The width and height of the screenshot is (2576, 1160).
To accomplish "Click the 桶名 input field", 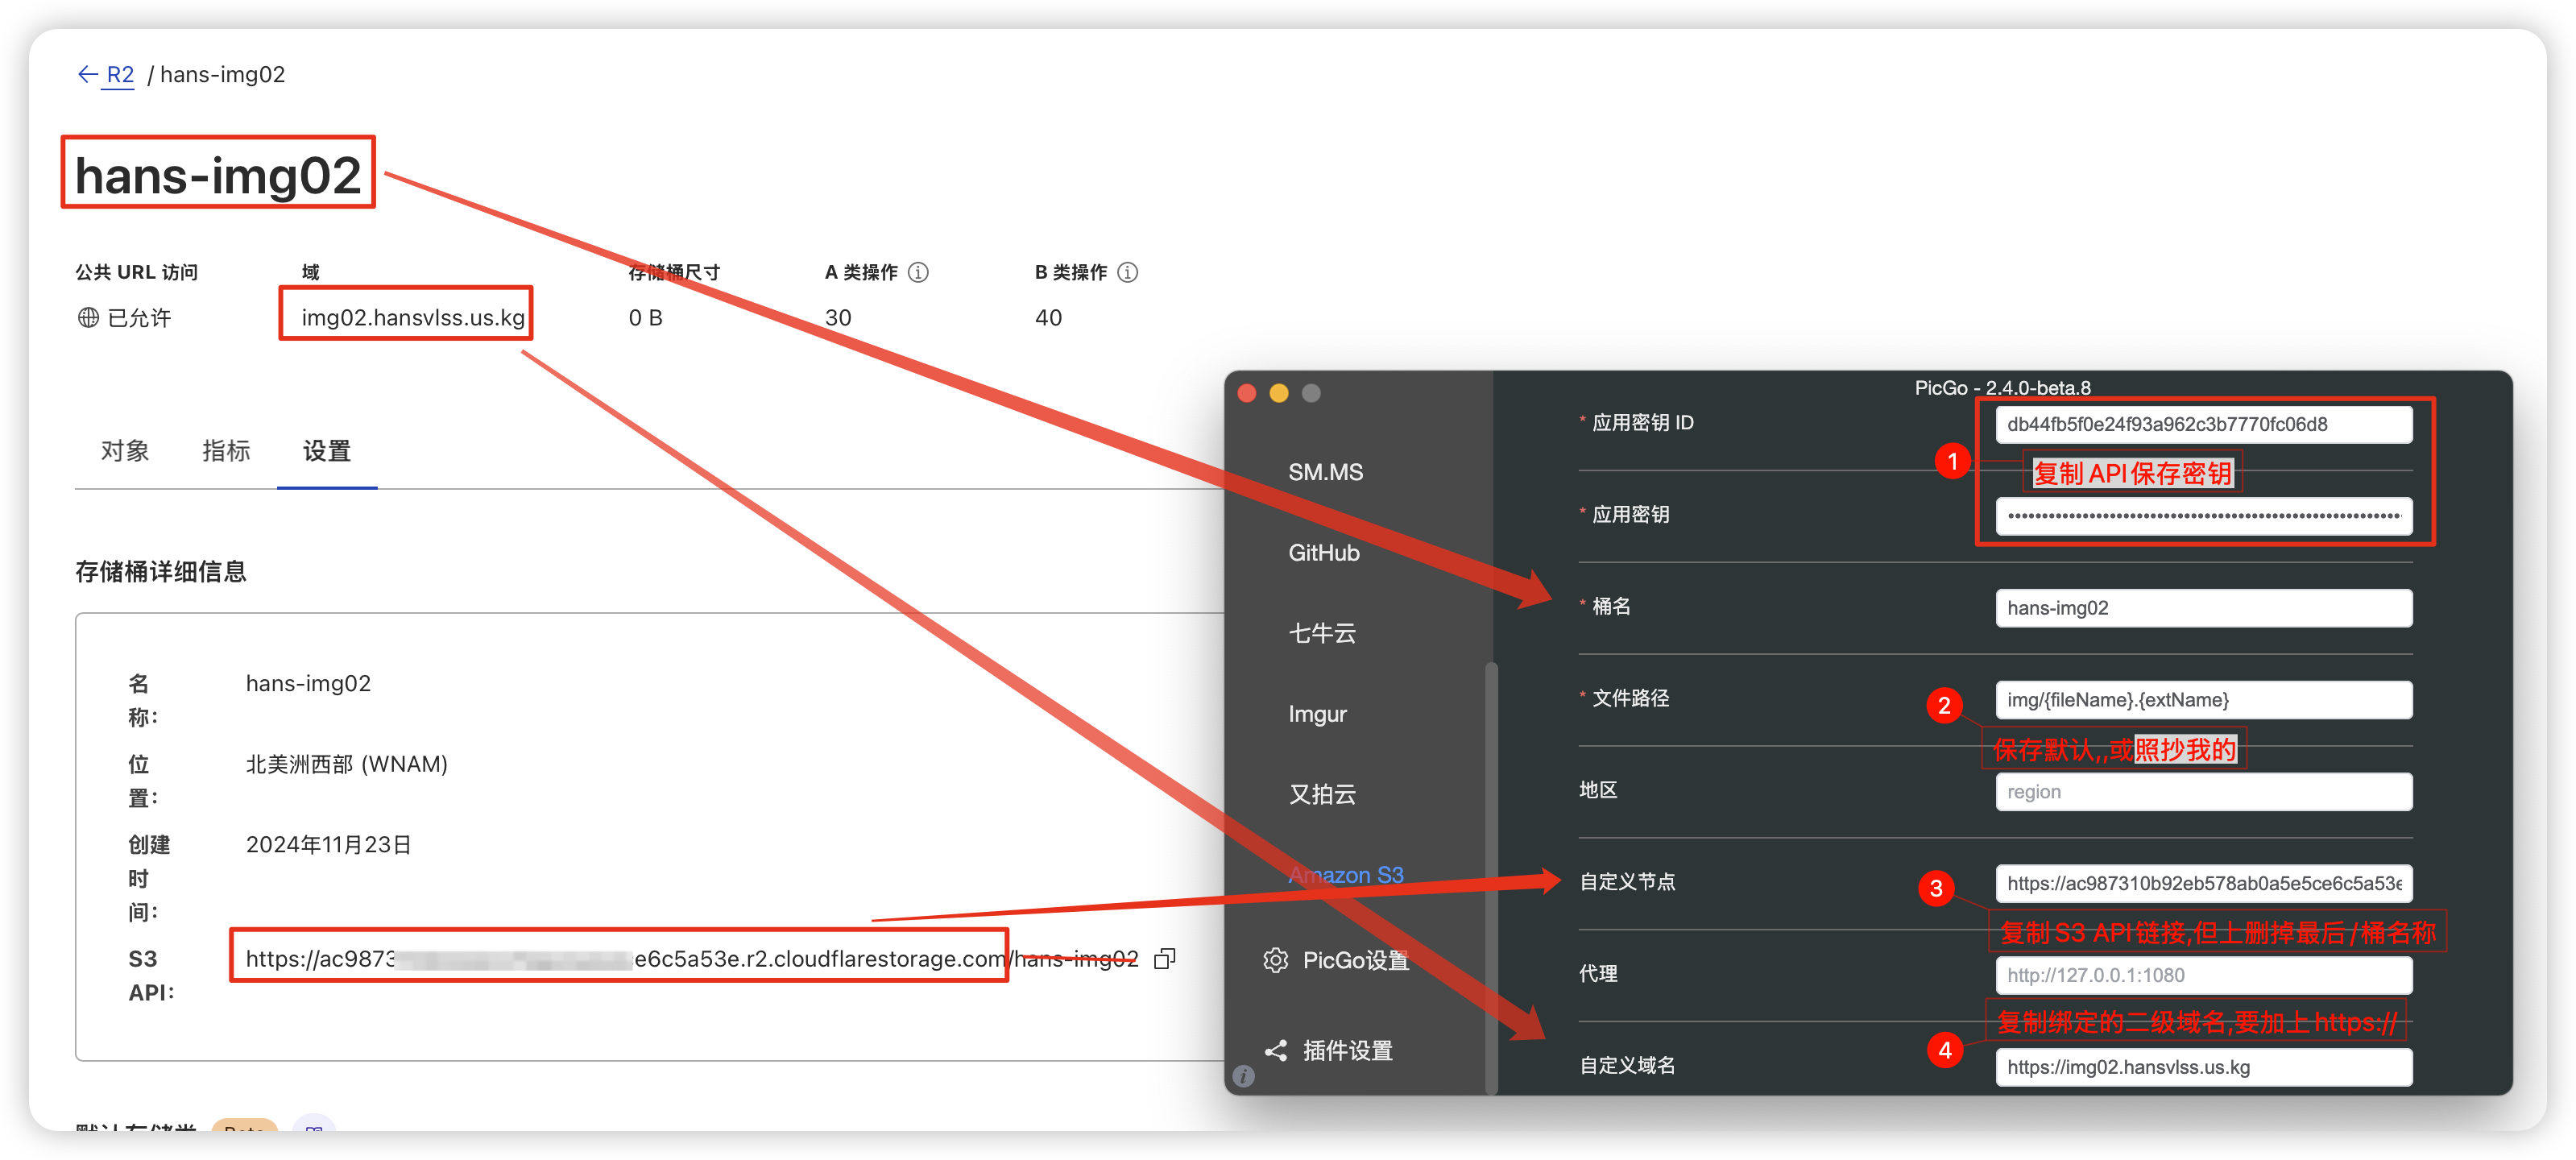I will 2203,608.
